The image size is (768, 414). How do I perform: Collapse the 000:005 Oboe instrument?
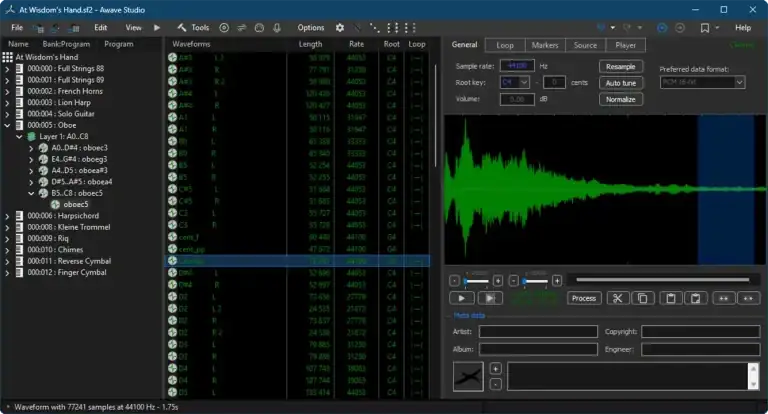[x=7, y=125]
